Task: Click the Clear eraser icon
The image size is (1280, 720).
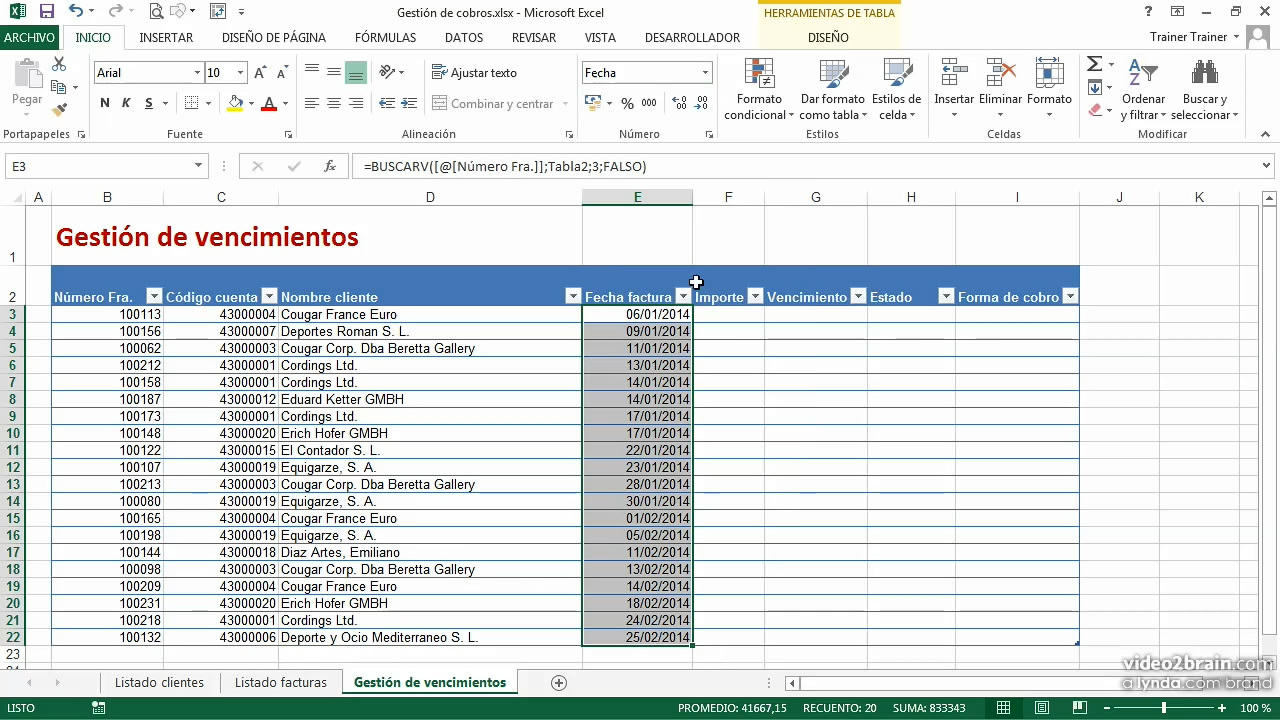Action: (1094, 110)
